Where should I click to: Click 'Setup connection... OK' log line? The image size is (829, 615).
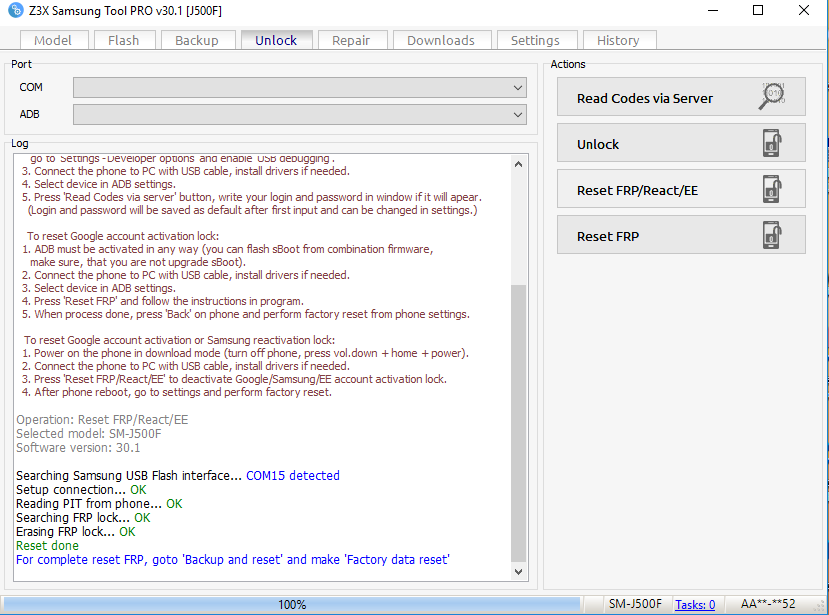(81, 490)
